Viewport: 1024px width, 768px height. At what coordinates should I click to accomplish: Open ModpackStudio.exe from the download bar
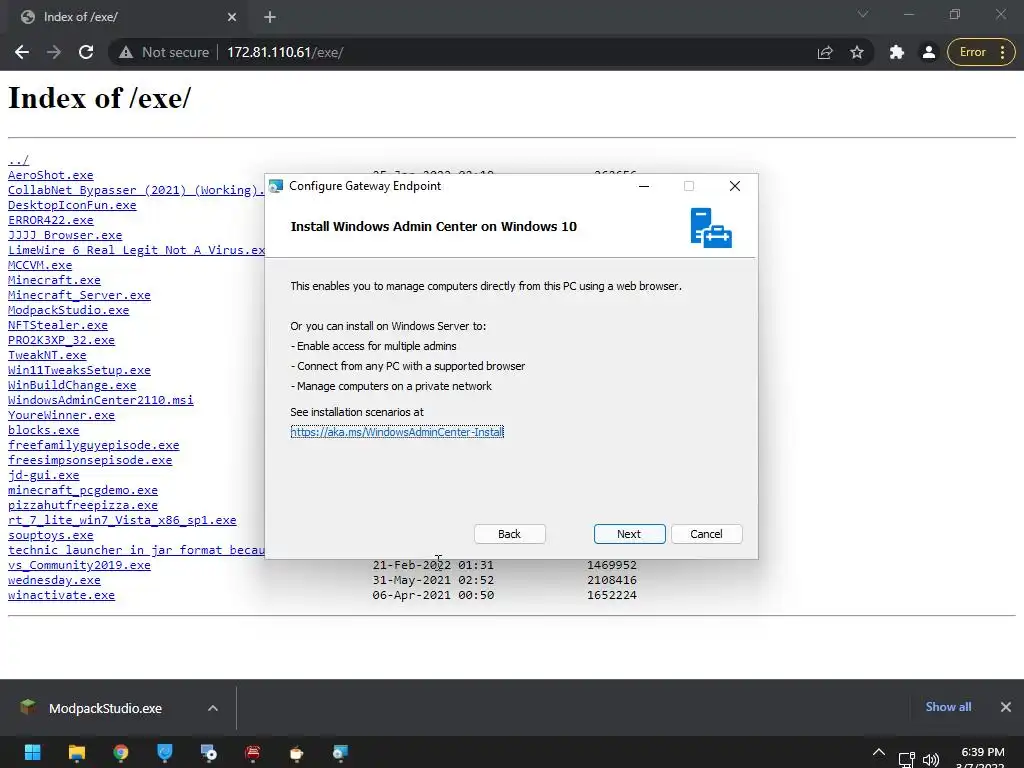[x=104, y=708]
